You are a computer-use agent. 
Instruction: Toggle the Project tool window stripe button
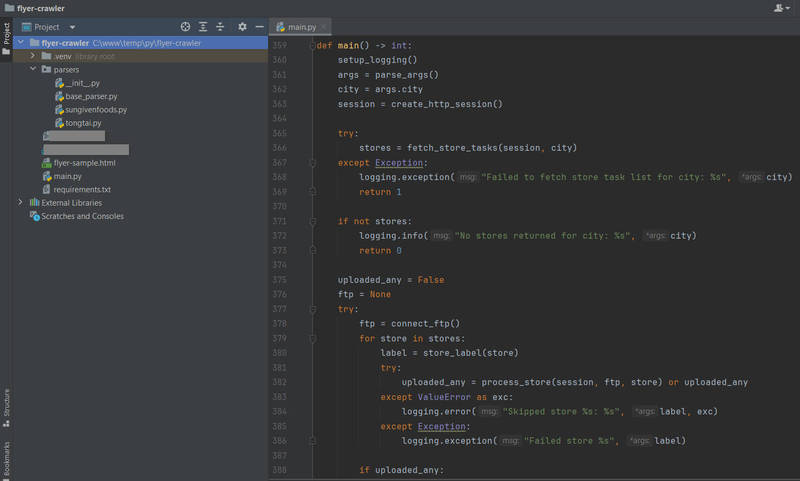point(6,39)
